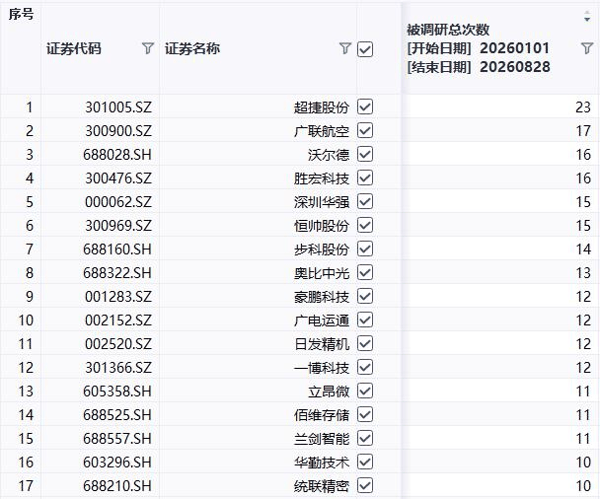This screenshot has height=499, width=600.
Task: Select end date value 20260828
Action: 515,67
